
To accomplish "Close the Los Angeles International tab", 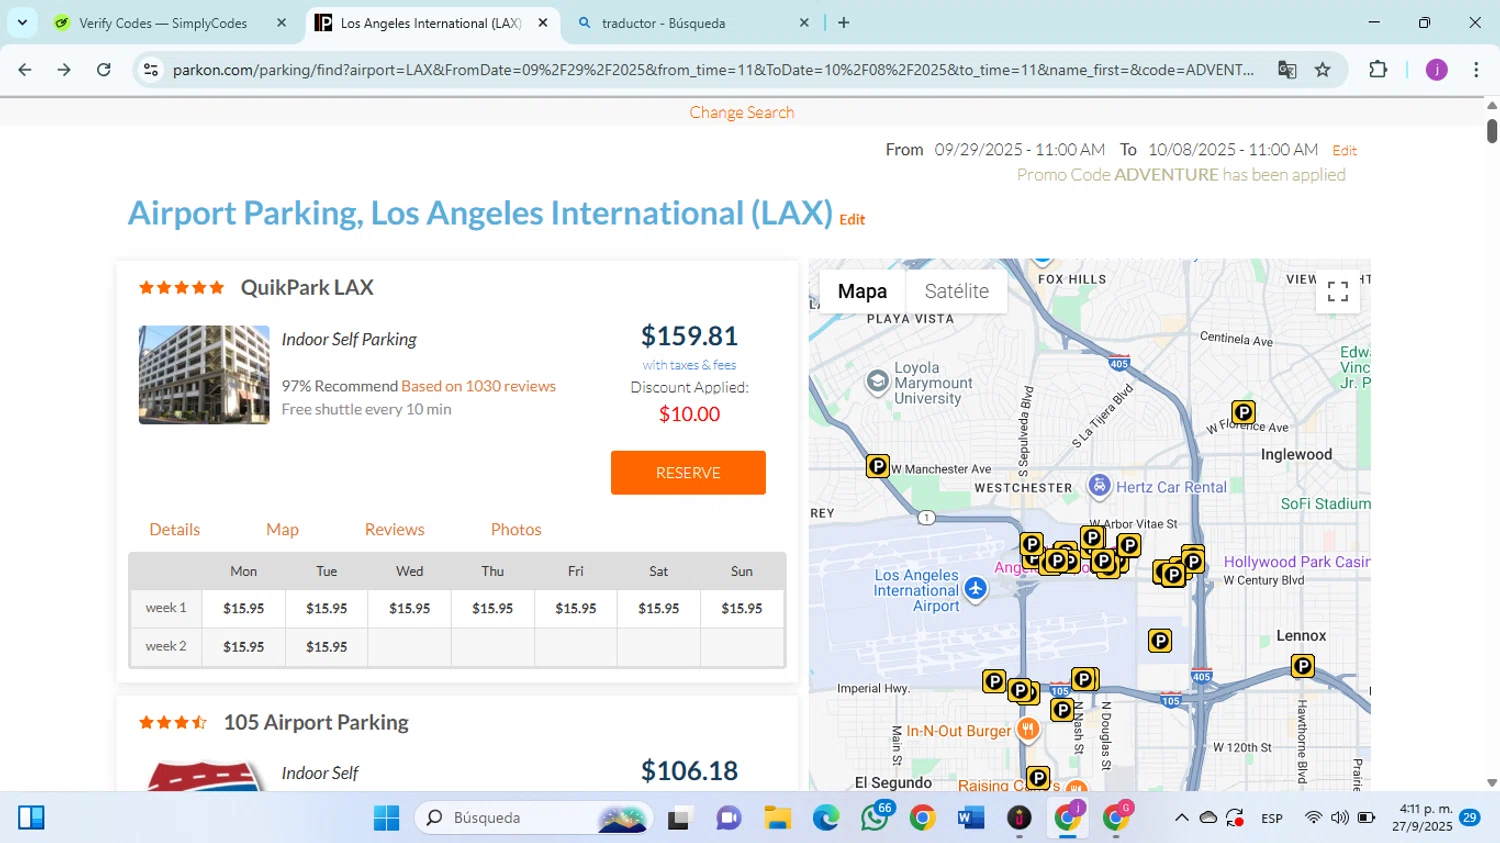I will (543, 23).
